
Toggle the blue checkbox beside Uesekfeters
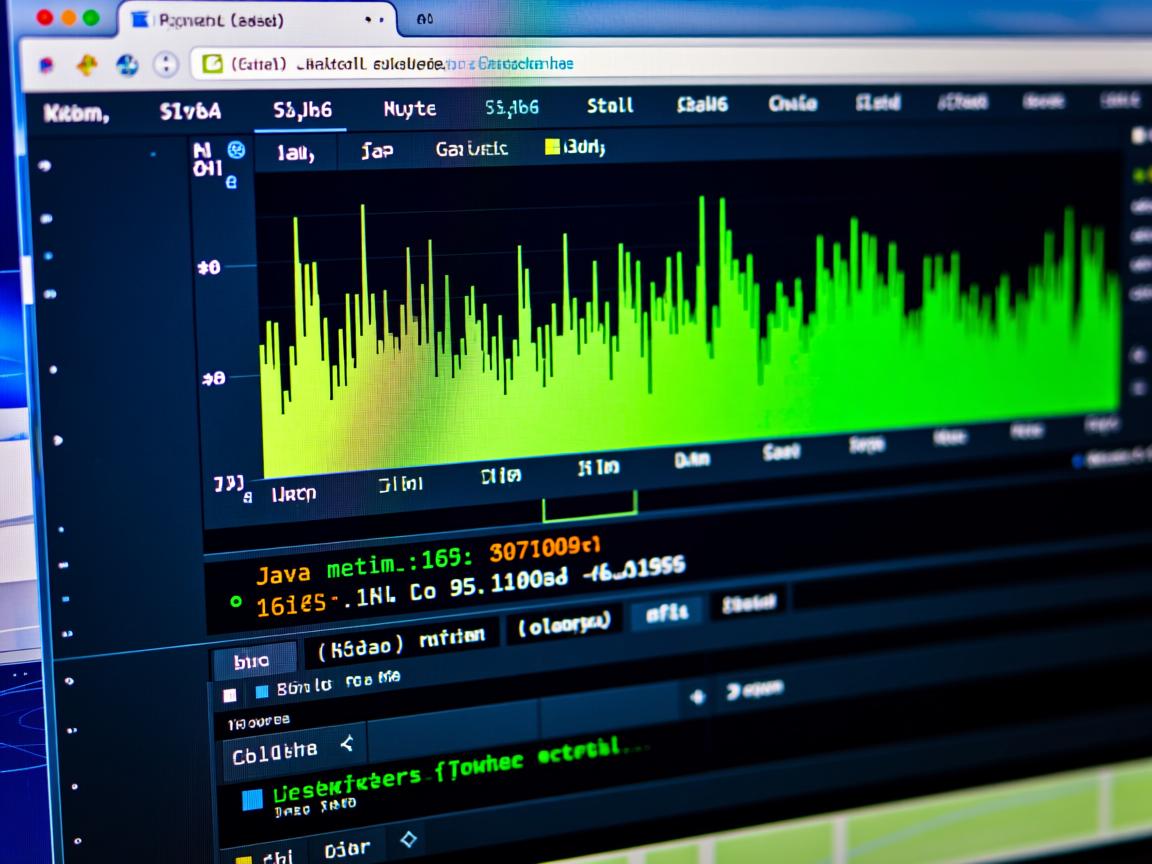pyautogui.click(x=253, y=797)
